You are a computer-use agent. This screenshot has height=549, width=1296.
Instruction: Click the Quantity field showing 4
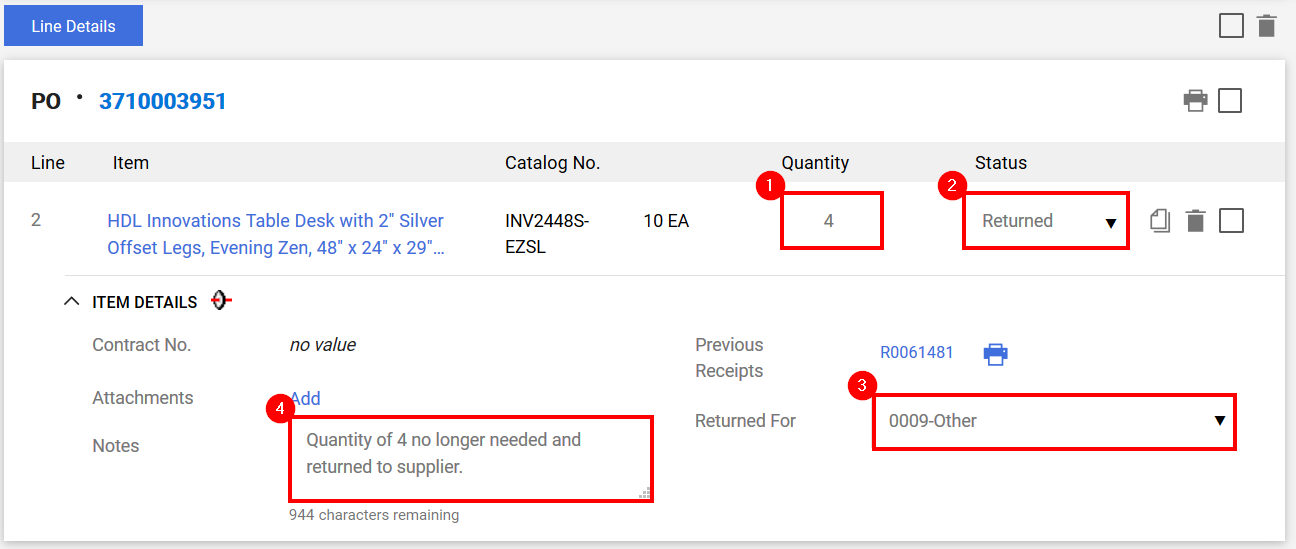(x=832, y=221)
